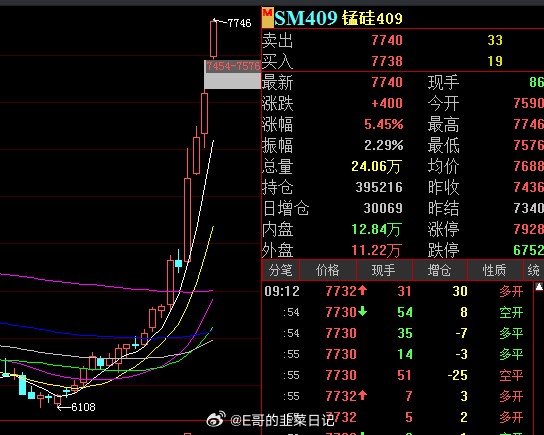Click the 涨停 label

pos(443,229)
